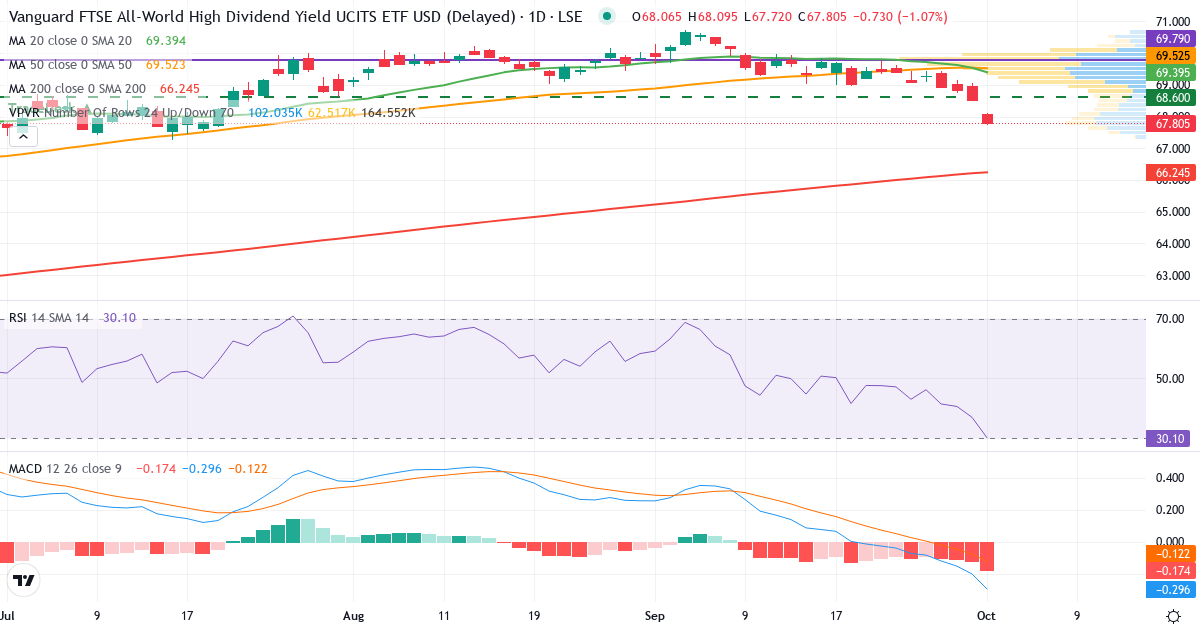Click the VPVR down volume 62.517K
Image resolution: width=1200 pixels, height=630 pixels.
point(332,113)
